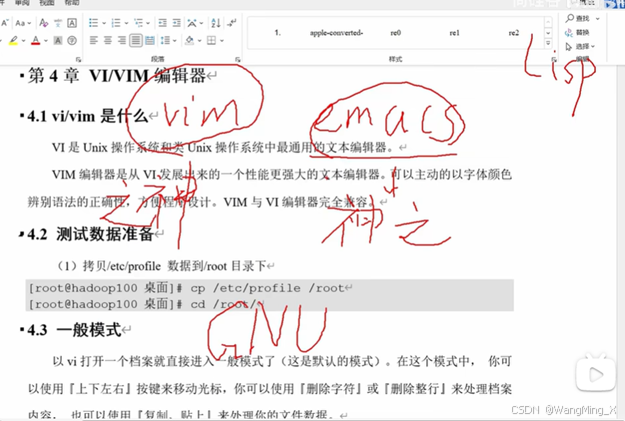Open the Borders dropdown arrow
The image size is (625, 421).
click(222, 41)
